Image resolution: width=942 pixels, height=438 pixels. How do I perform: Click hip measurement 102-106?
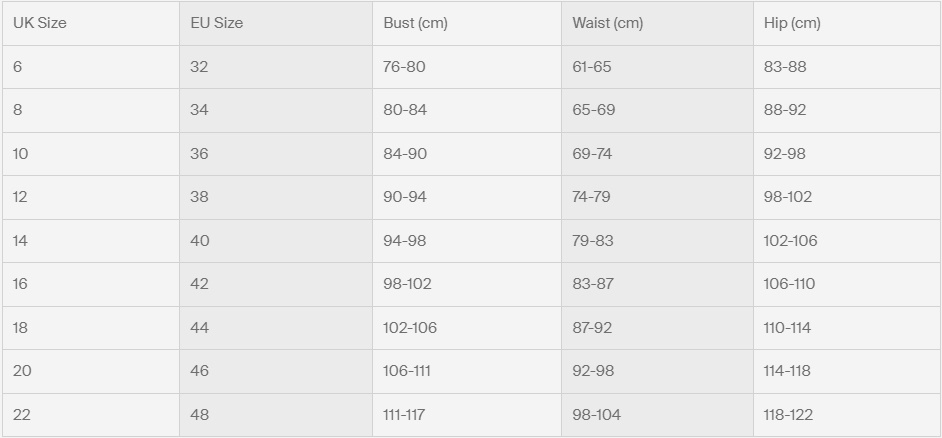791,241
